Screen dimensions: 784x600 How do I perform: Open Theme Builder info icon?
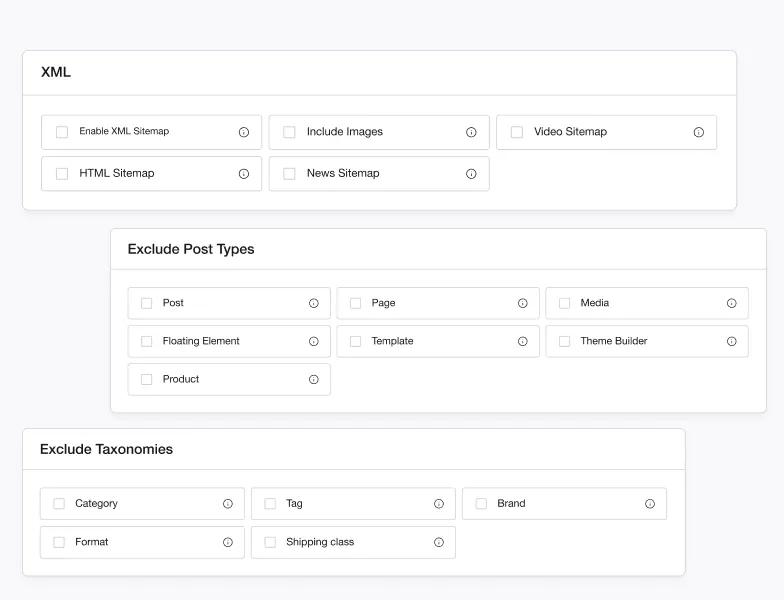pyautogui.click(x=732, y=341)
